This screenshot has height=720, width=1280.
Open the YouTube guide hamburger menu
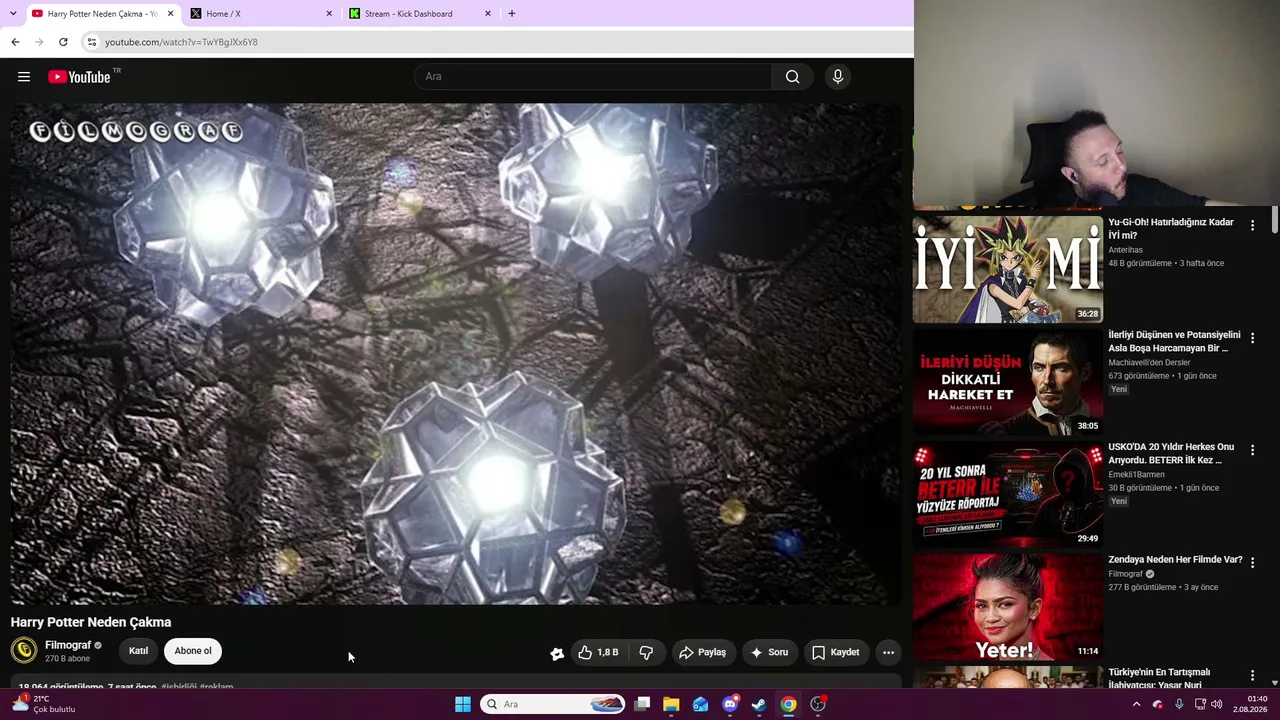coord(24,77)
